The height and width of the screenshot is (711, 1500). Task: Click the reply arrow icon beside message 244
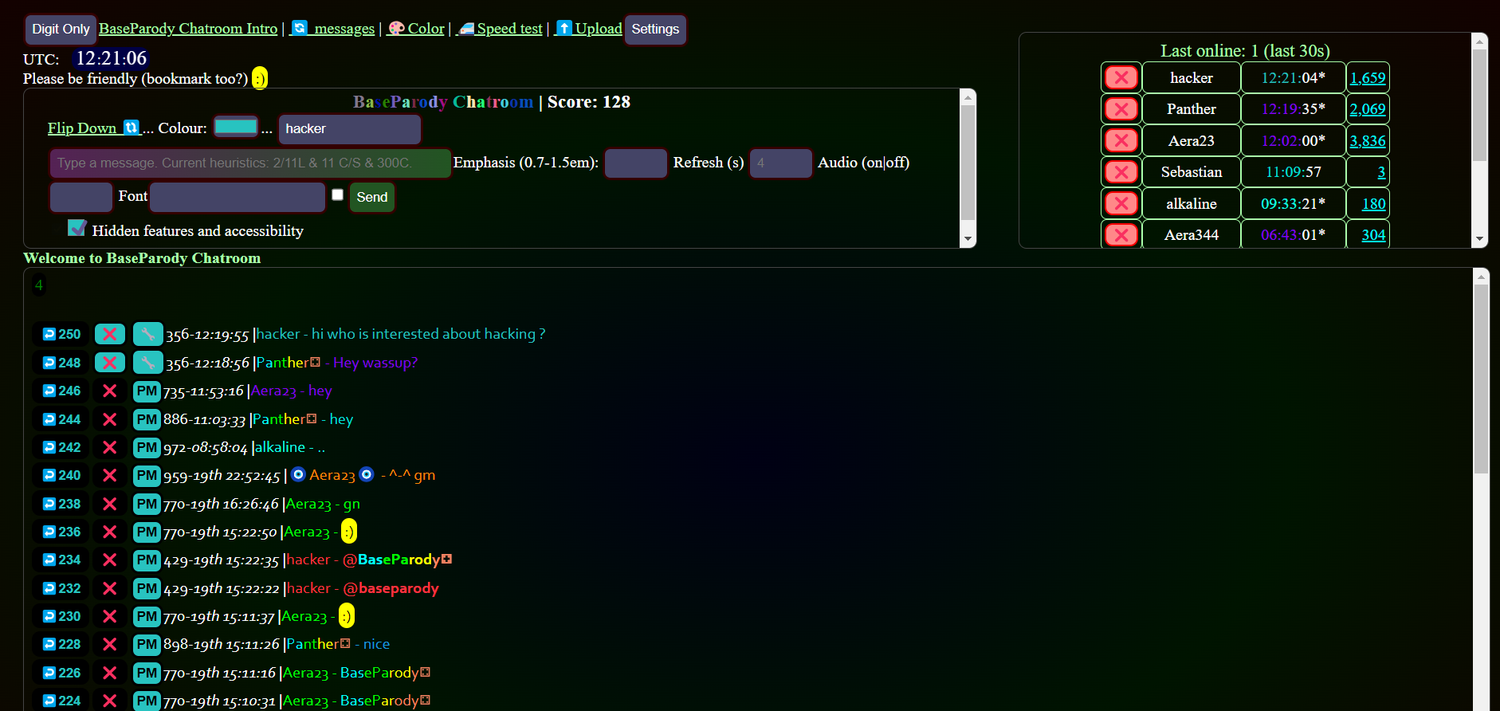[48, 419]
